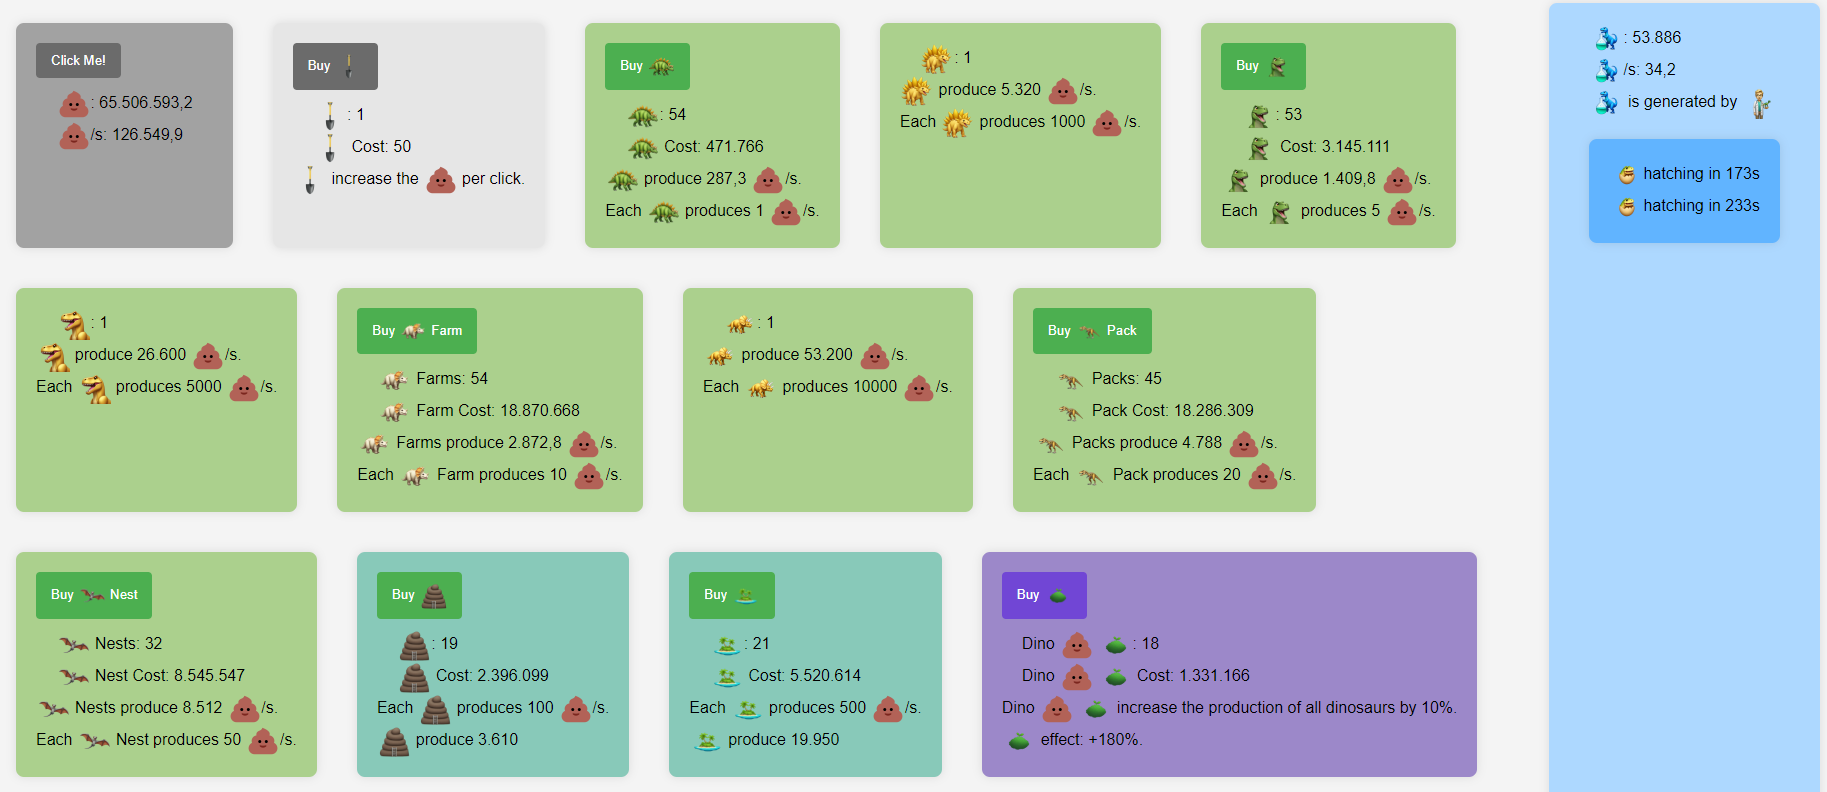Click the poop icon beside 65.506.593,2
This screenshot has width=1827, height=792.
[74, 104]
